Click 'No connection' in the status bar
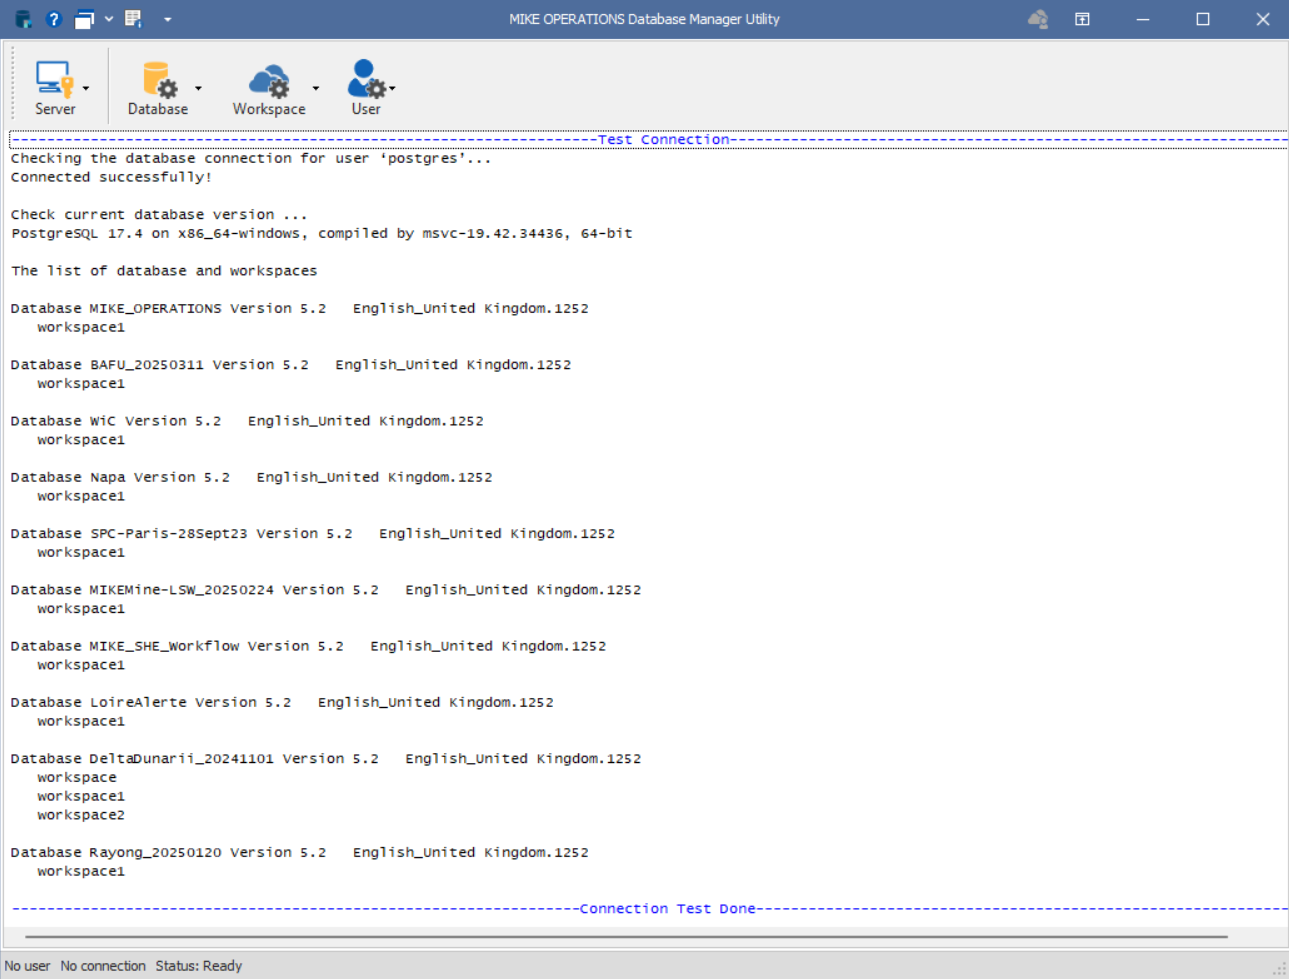 103,966
